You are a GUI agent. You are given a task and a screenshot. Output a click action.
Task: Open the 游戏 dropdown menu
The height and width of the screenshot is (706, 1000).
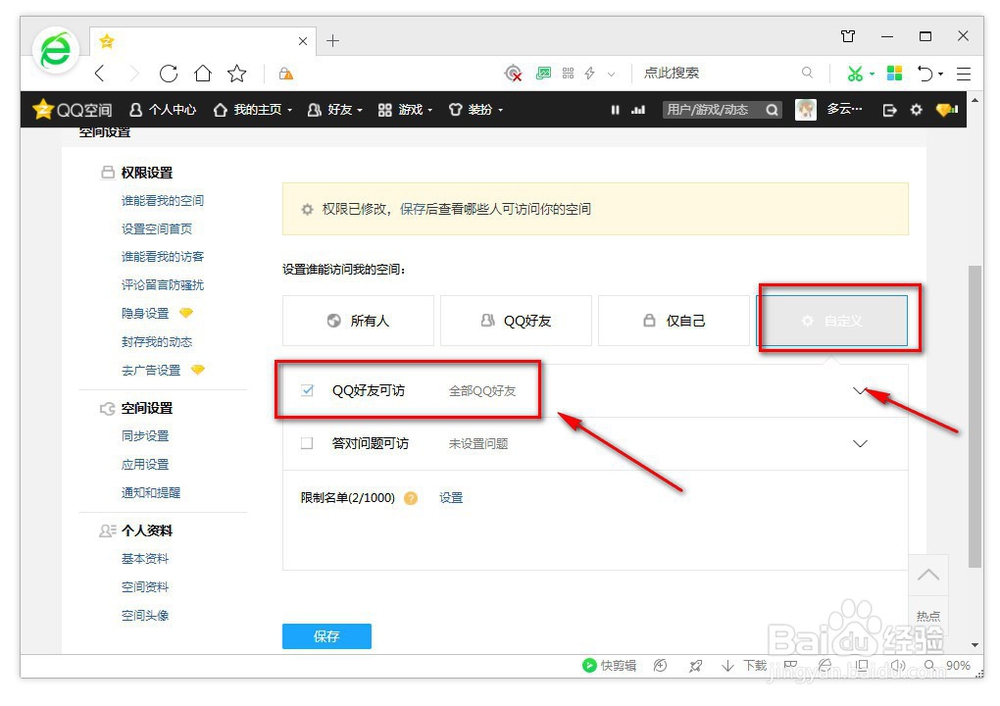405,110
